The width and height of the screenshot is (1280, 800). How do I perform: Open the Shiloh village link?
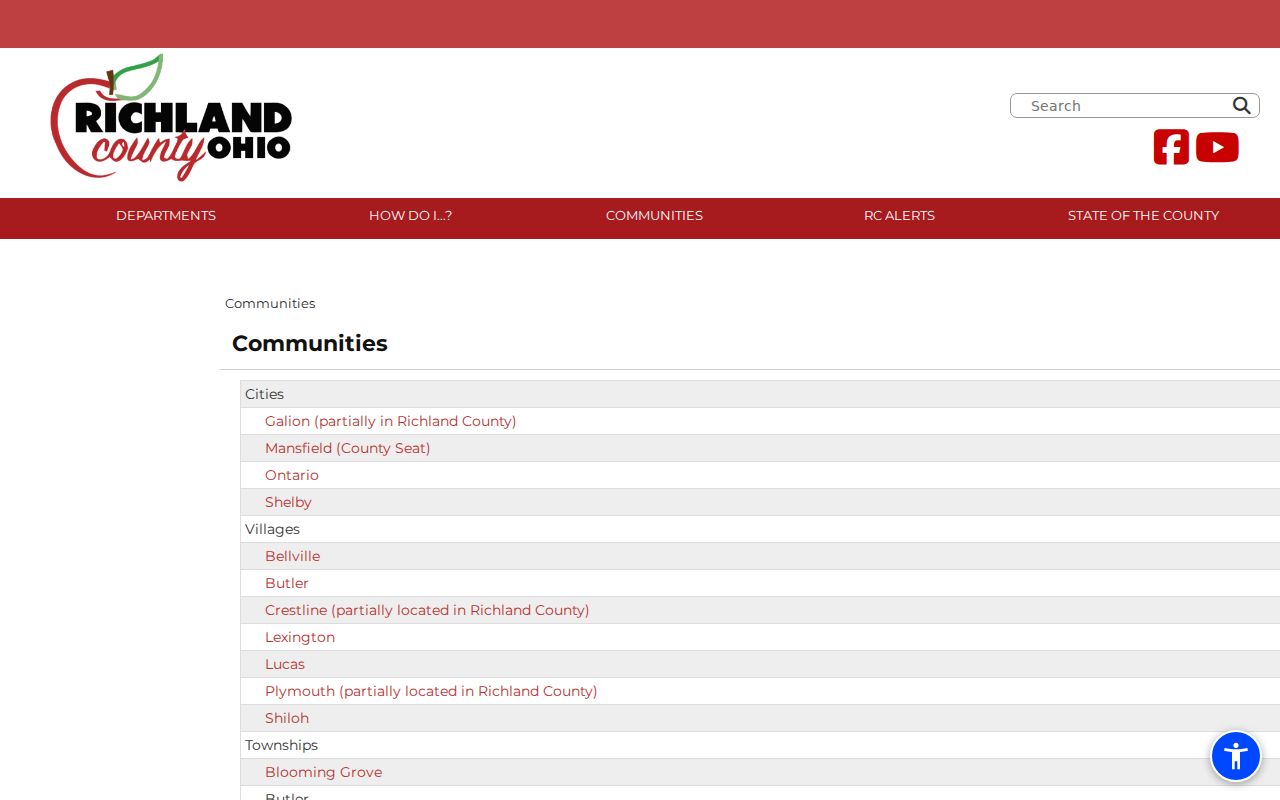287,718
